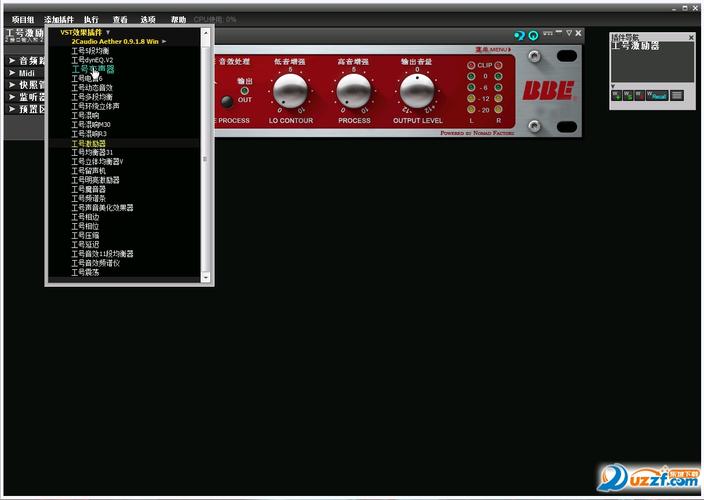The image size is (704, 500).
Task: Choose 工号留声机 plugin from list
Action: 88,171
